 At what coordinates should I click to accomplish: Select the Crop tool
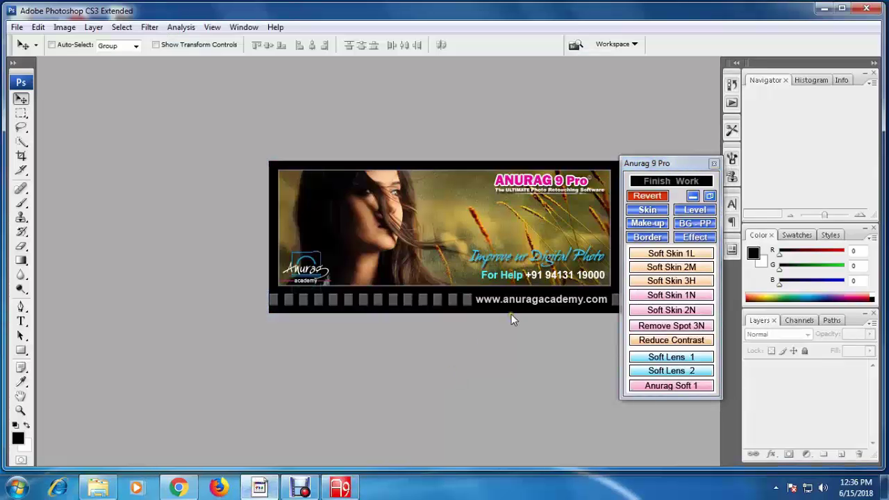(x=21, y=156)
